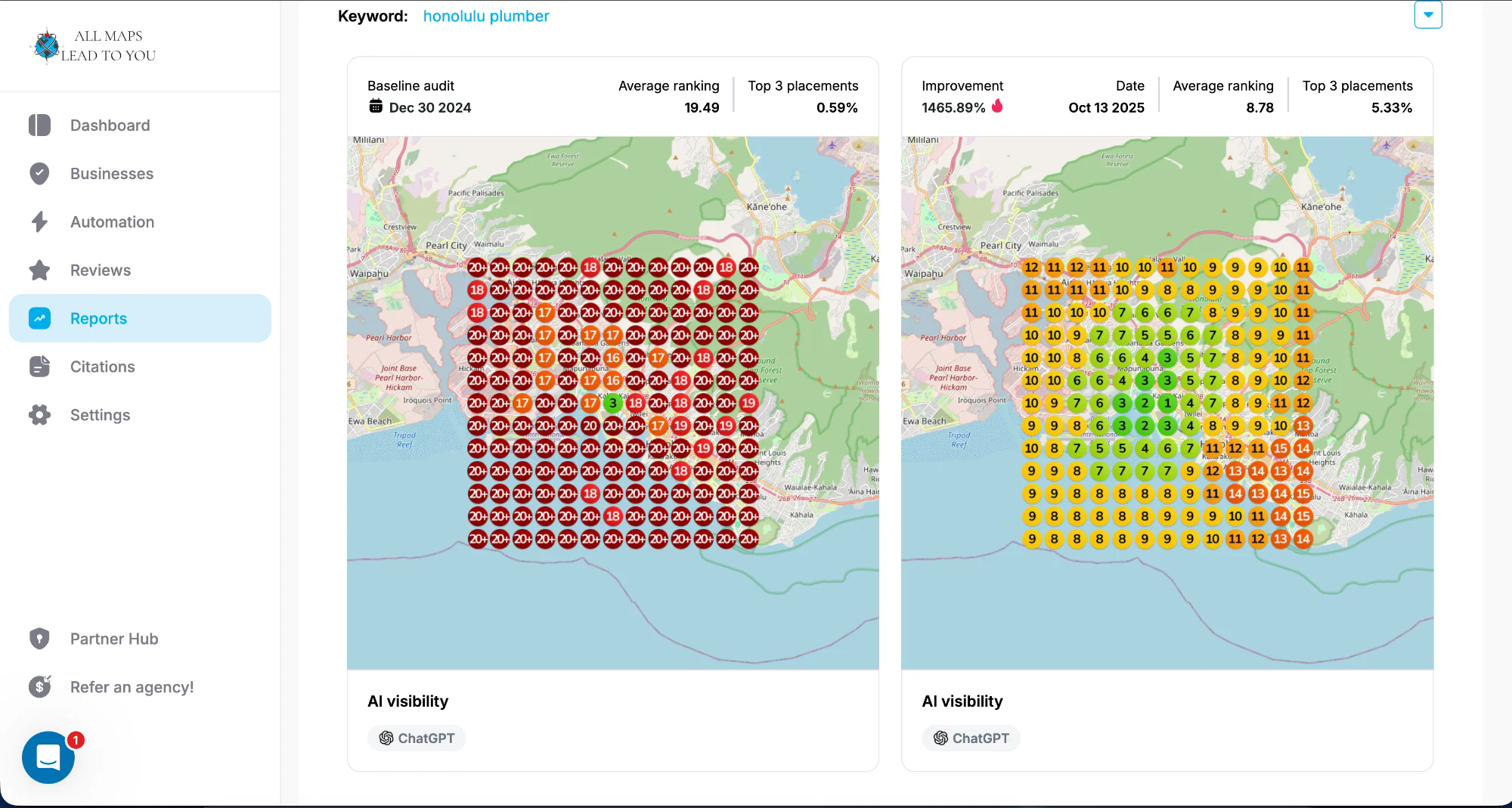
Task: Click the All Maps Lead To You logo
Action: (x=93, y=46)
